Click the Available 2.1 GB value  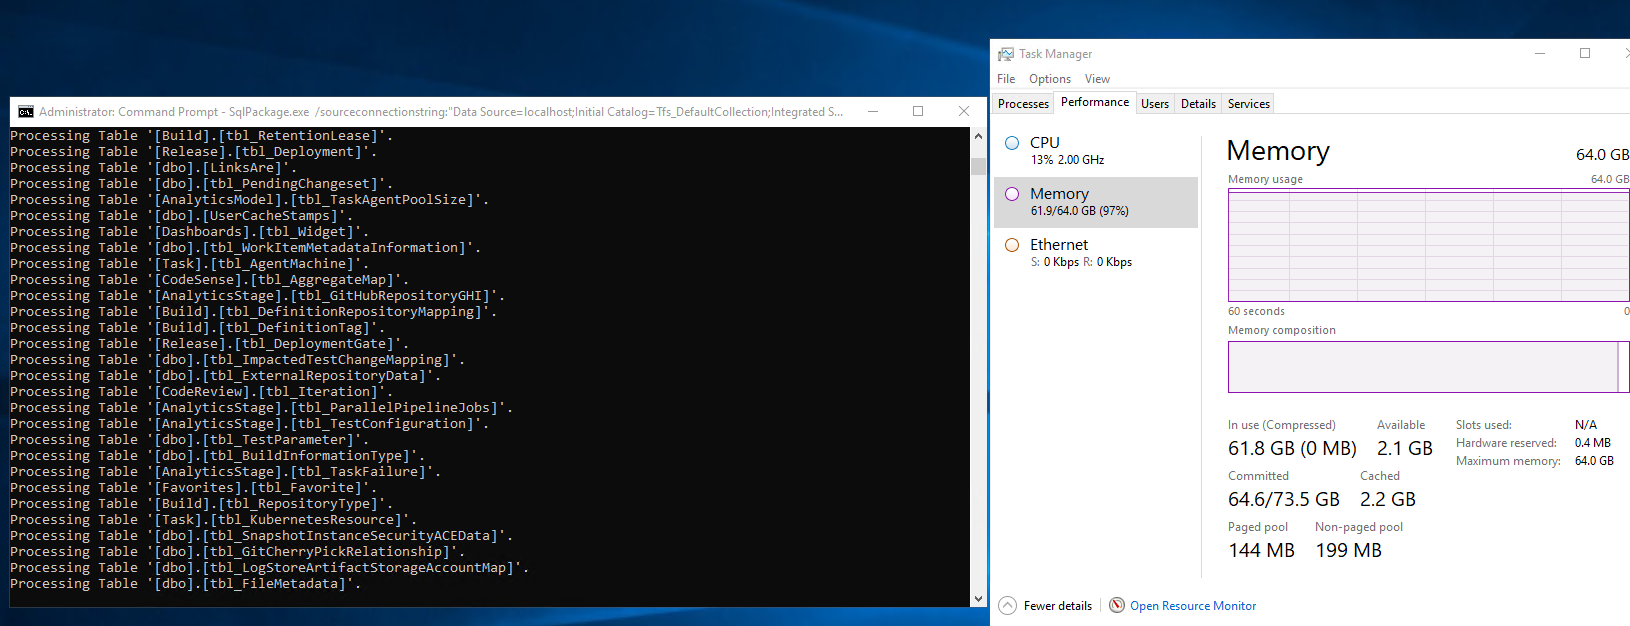click(1404, 449)
